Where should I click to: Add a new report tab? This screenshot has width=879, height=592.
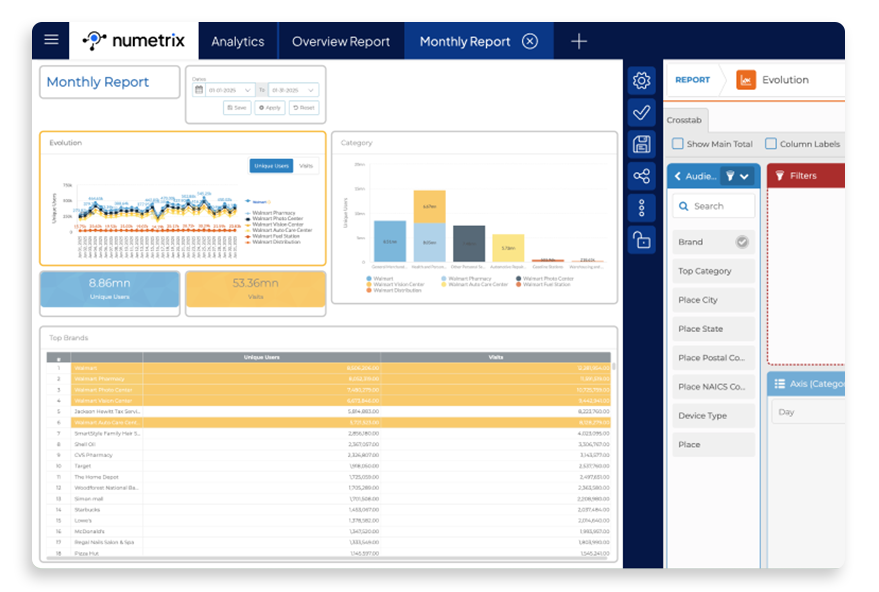[579, 41]
